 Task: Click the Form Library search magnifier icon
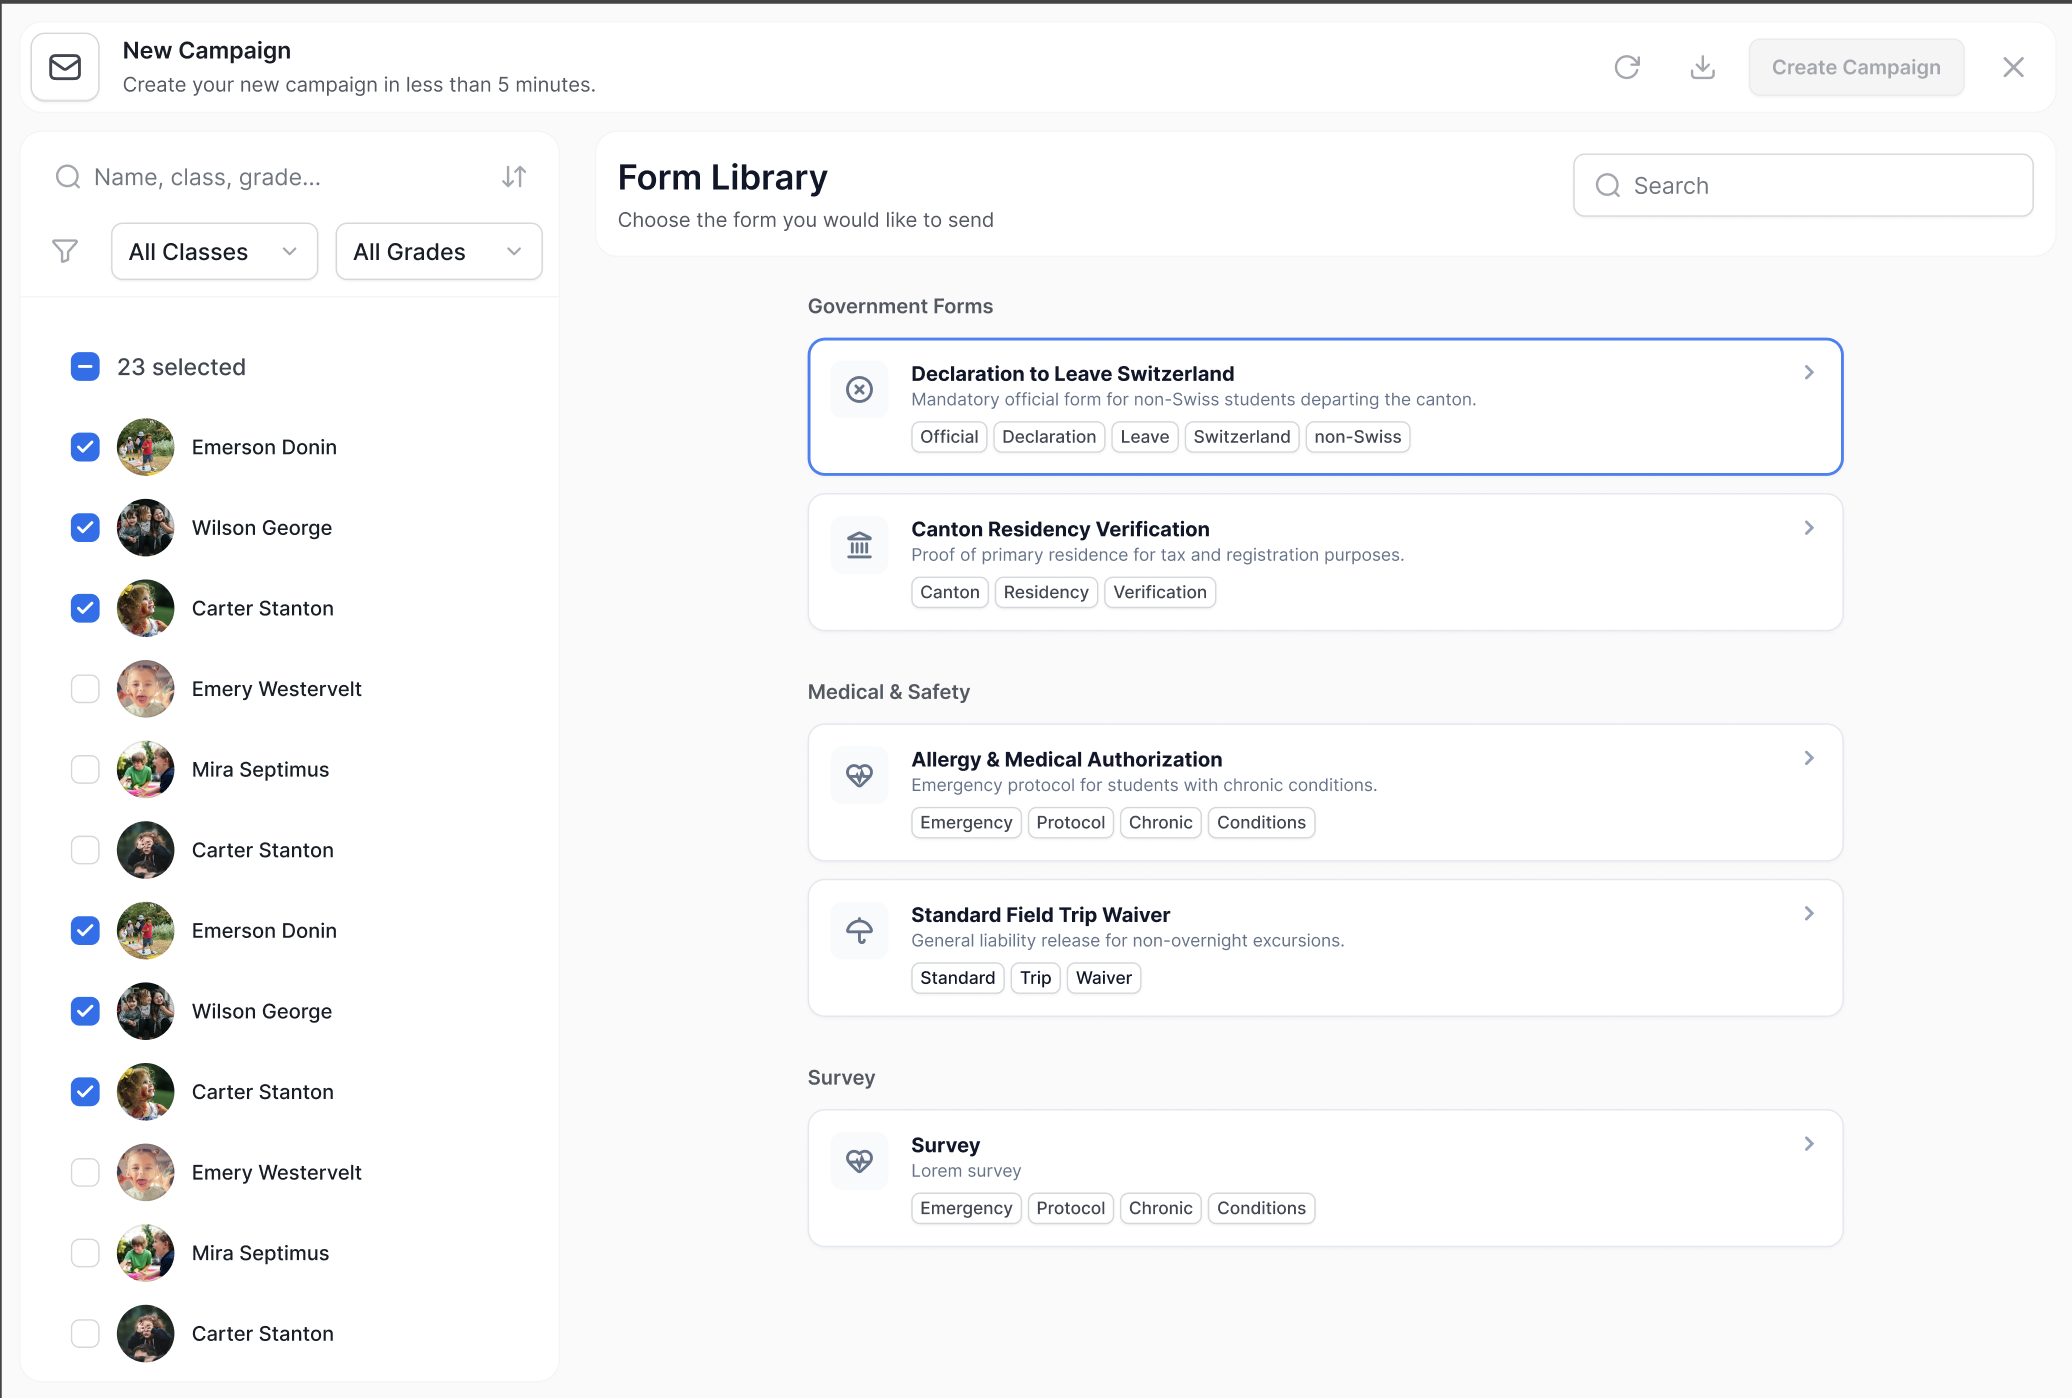(1608, 185)
